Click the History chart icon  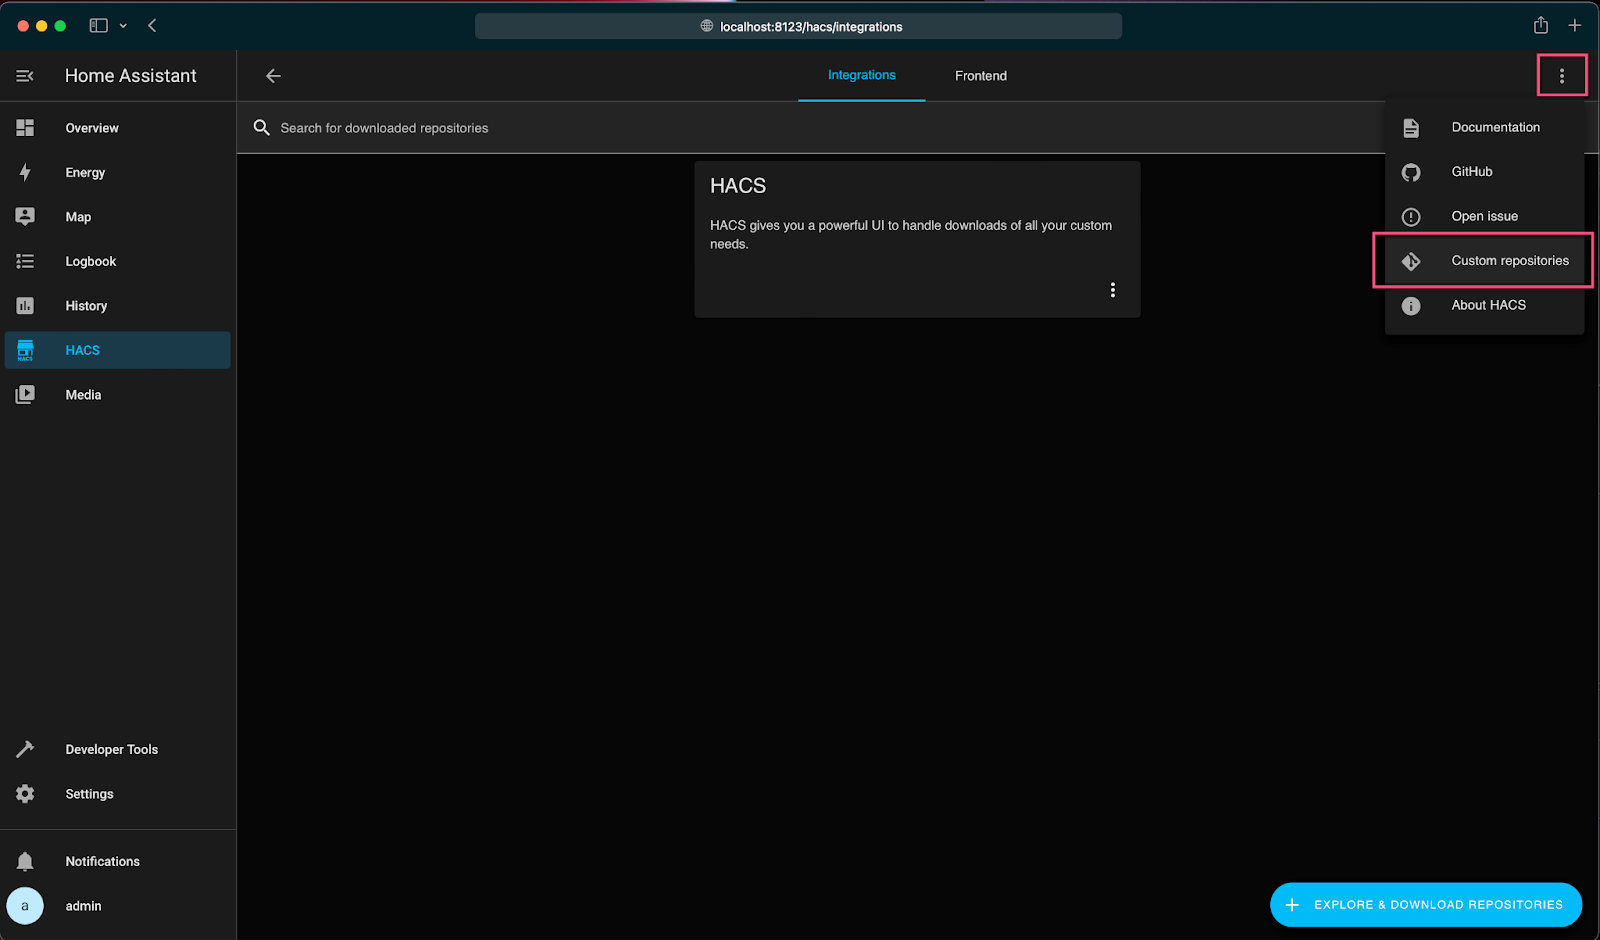point(25,306)
